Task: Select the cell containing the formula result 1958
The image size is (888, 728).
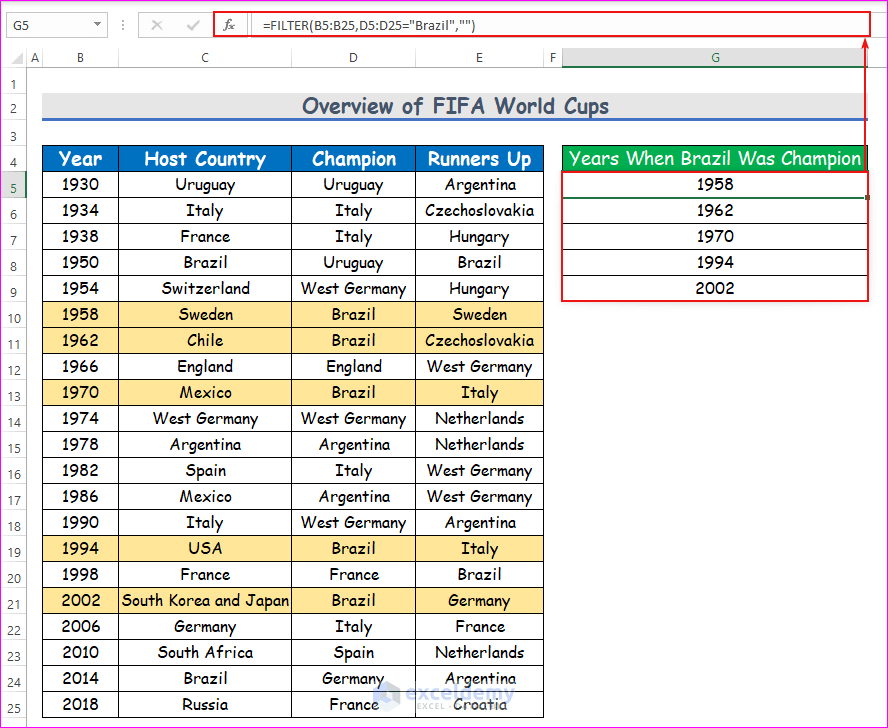Action: (x=714, y=184)
